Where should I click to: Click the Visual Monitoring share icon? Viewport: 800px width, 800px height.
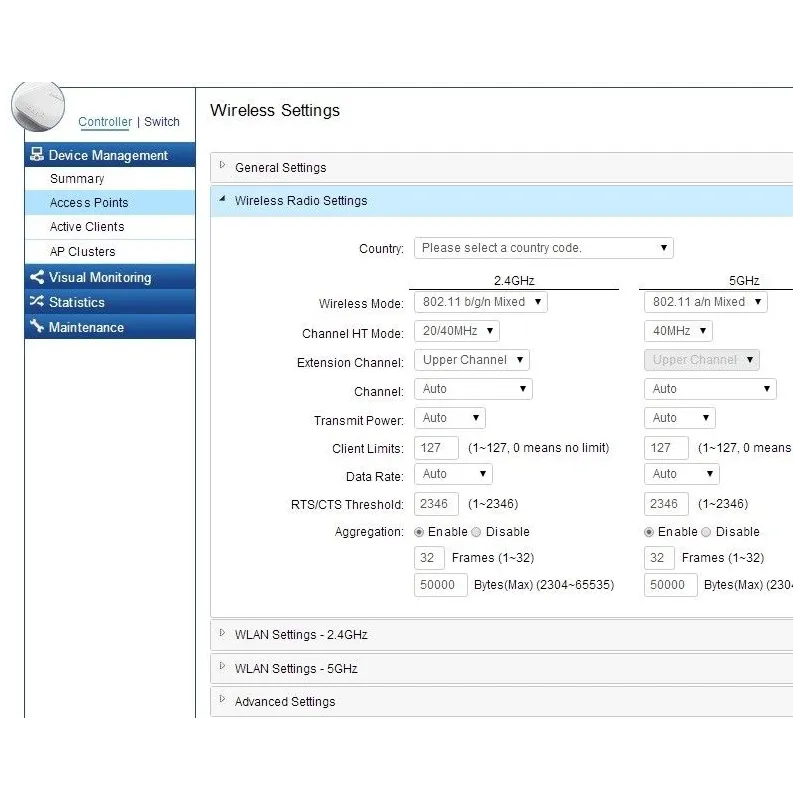(x=37, y=277)
